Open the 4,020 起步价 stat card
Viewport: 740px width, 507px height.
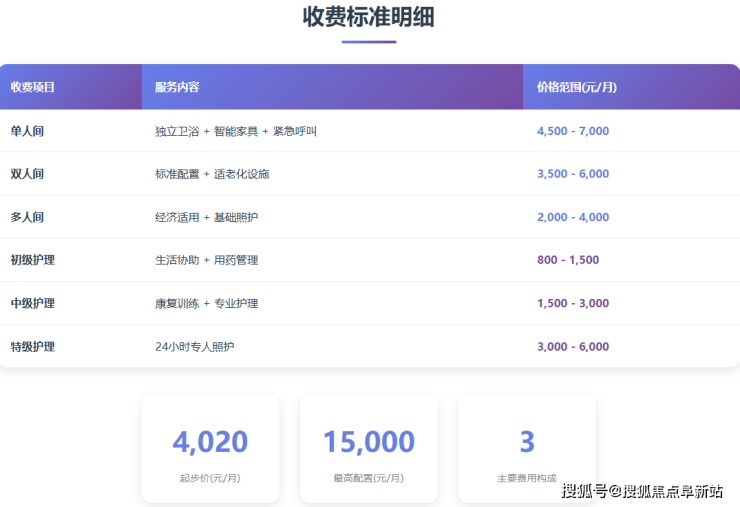pyautogui.click(x=210, y=448)
